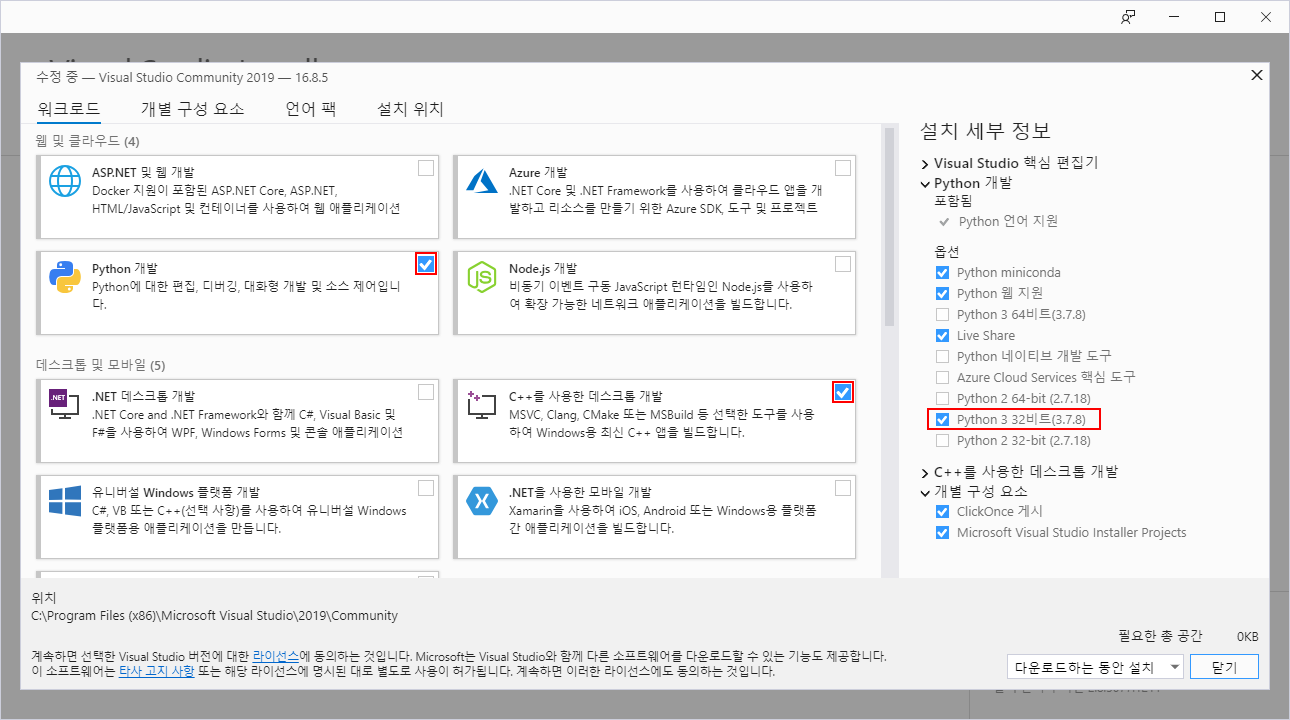Click the Universal Windows Platform icon

[x=65, y=501]
